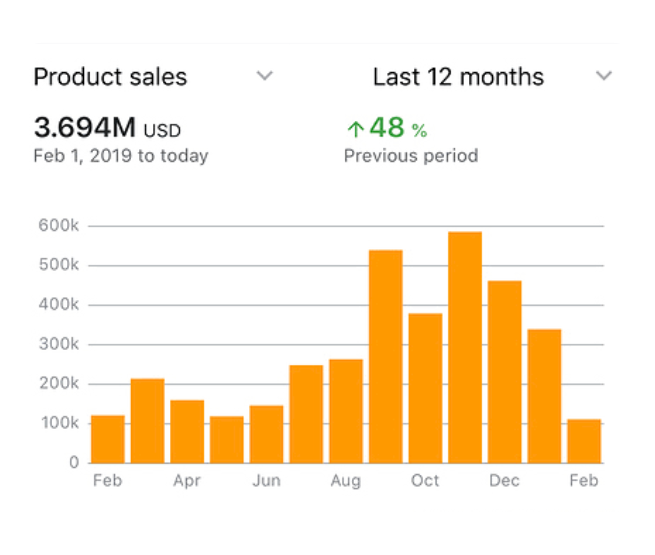Select the March sales bar
655x555 pixels.
coord(147,421)
